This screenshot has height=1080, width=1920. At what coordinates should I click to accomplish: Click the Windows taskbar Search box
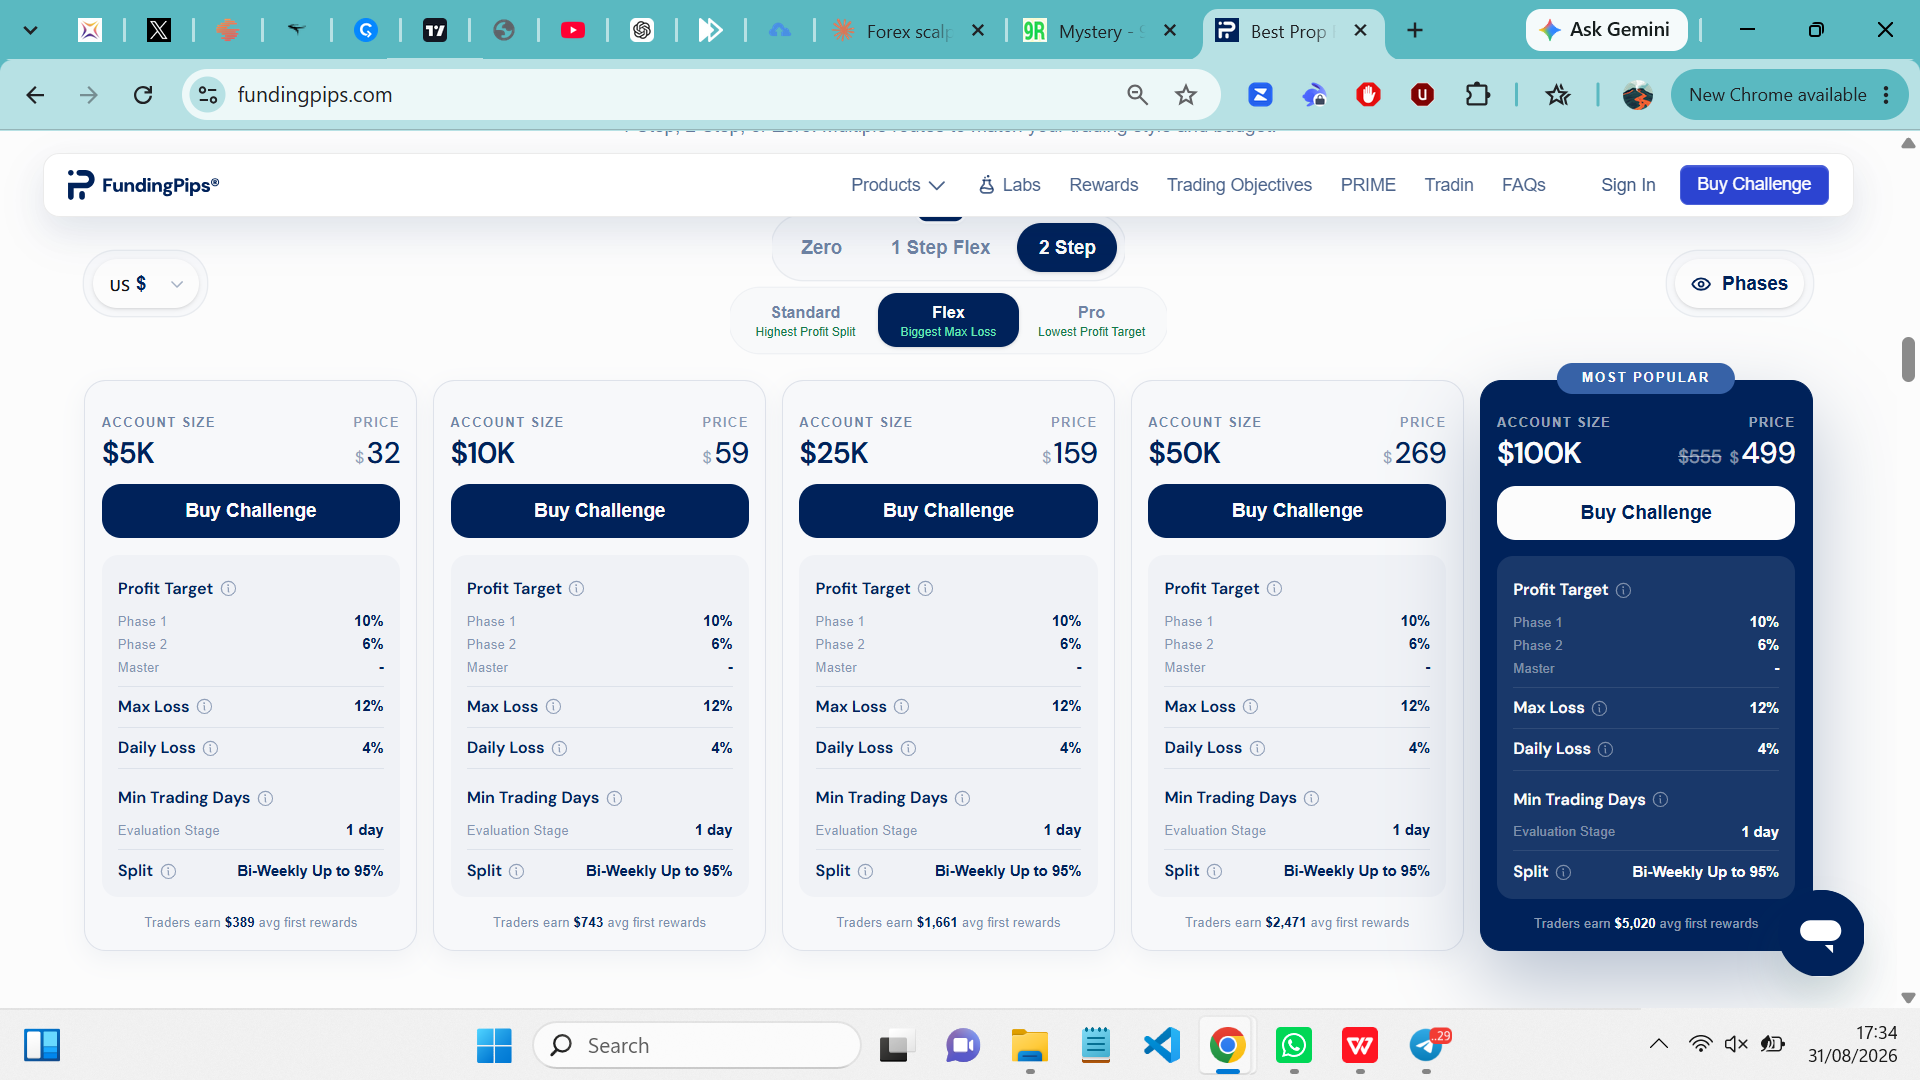pos(697,1045)
